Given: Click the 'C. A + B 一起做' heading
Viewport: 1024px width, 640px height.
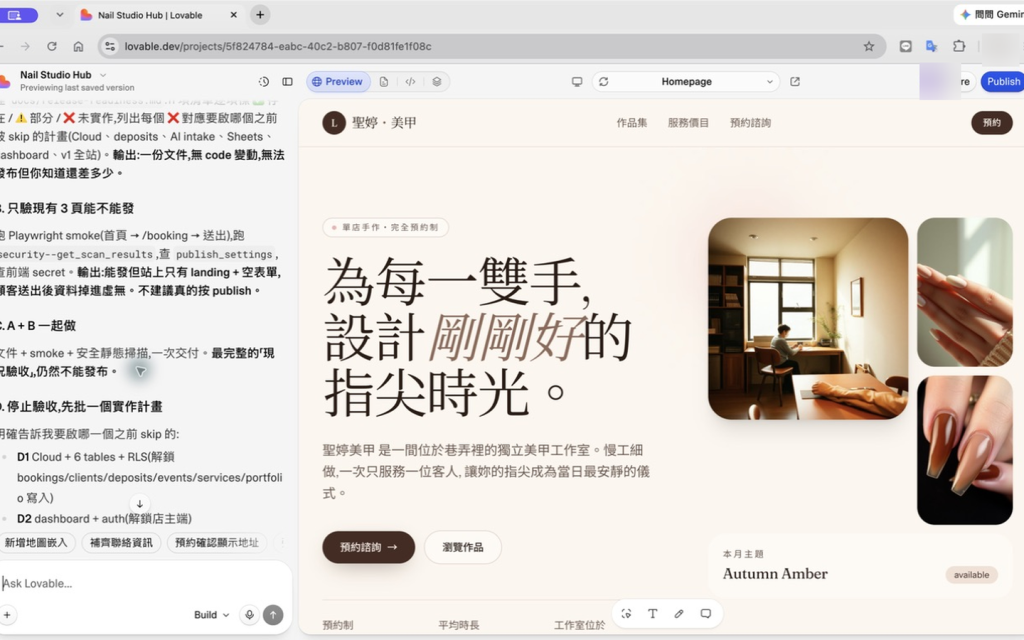Looking at the screenshot, I should point(38,325).
